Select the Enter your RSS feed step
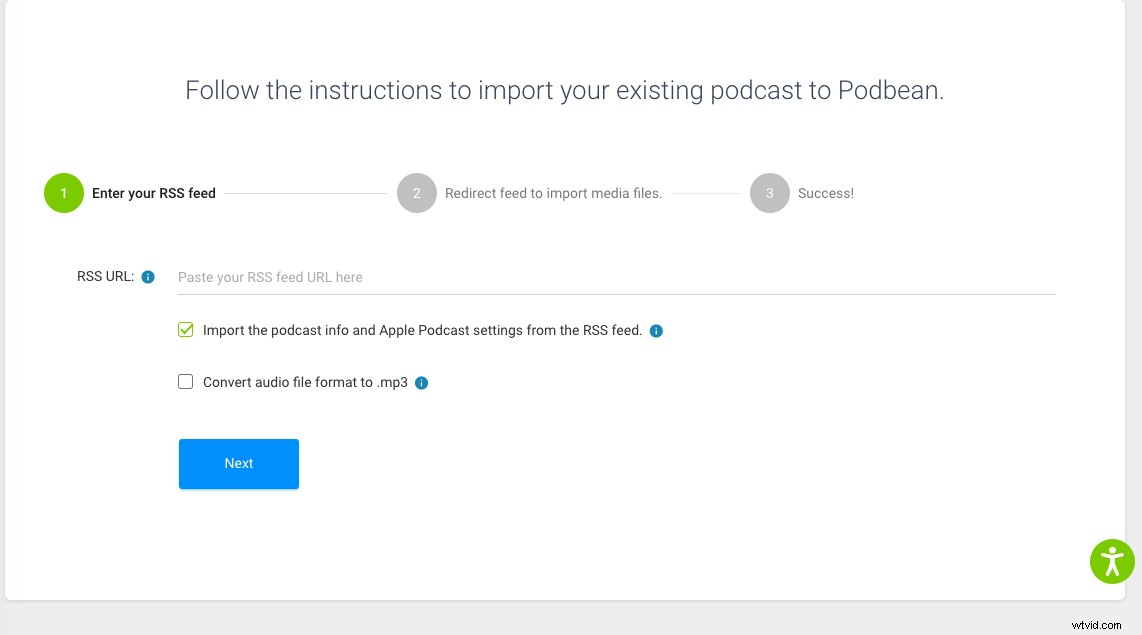 point(153,193)
